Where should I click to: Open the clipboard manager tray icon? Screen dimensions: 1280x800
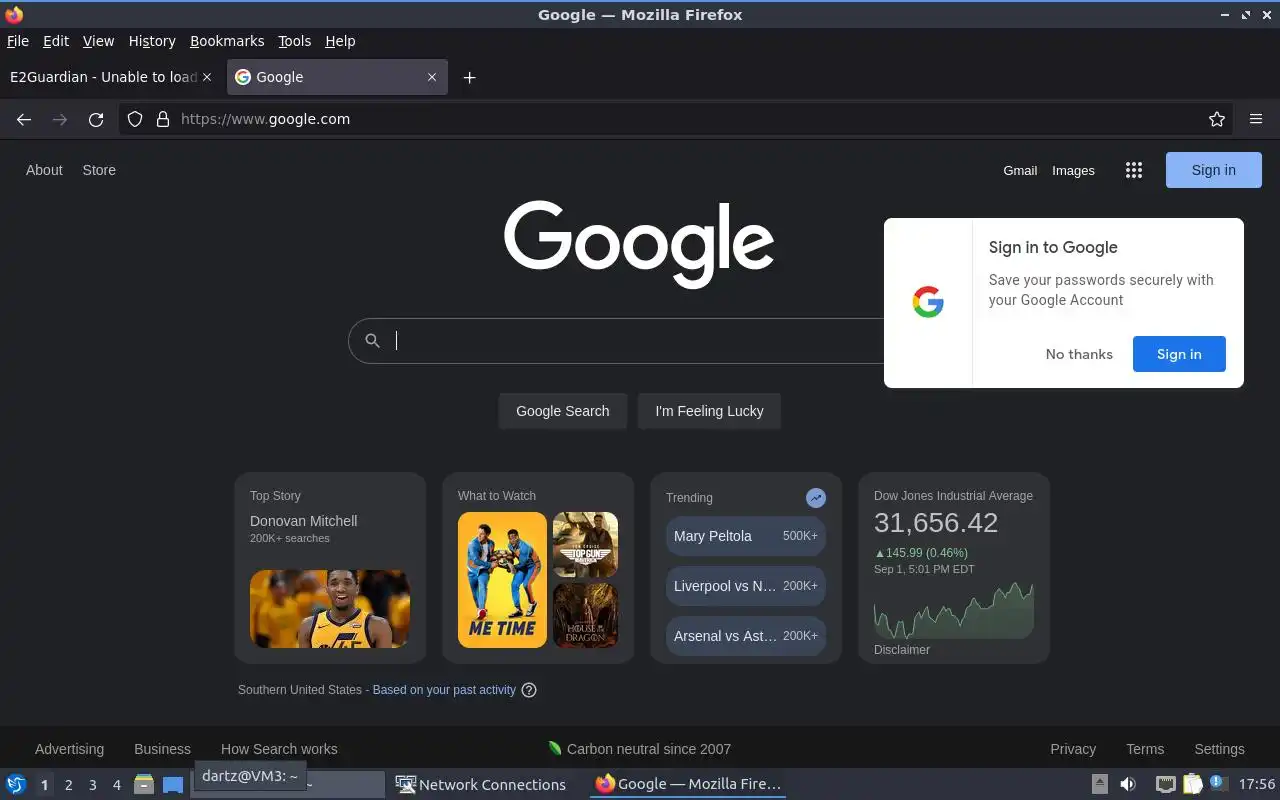tap(1192, 784)
